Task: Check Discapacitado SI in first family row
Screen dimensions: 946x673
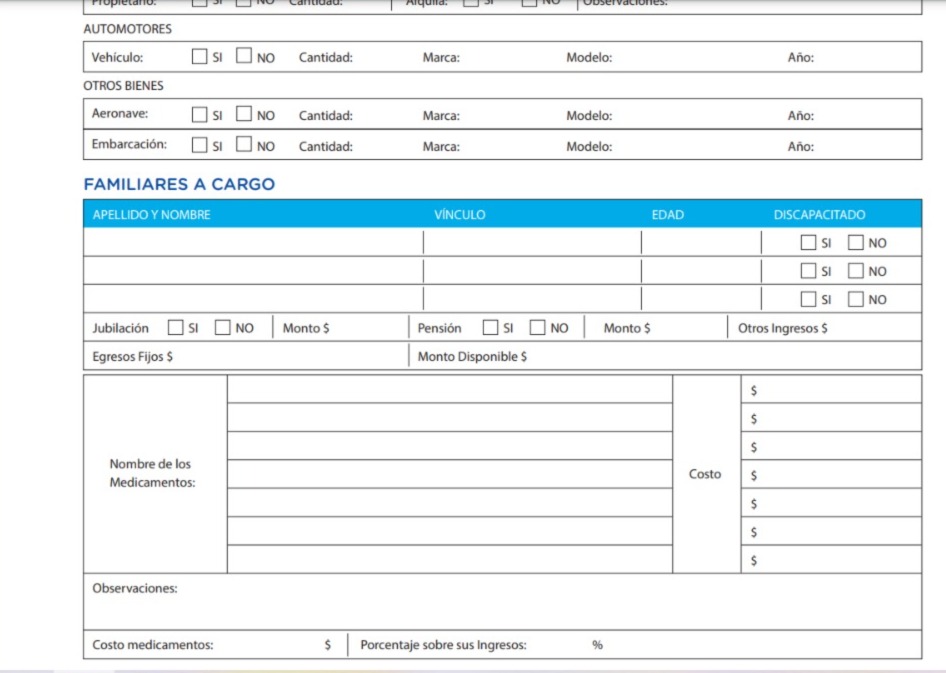Action: pyautogui.click(x=808, y=242)
